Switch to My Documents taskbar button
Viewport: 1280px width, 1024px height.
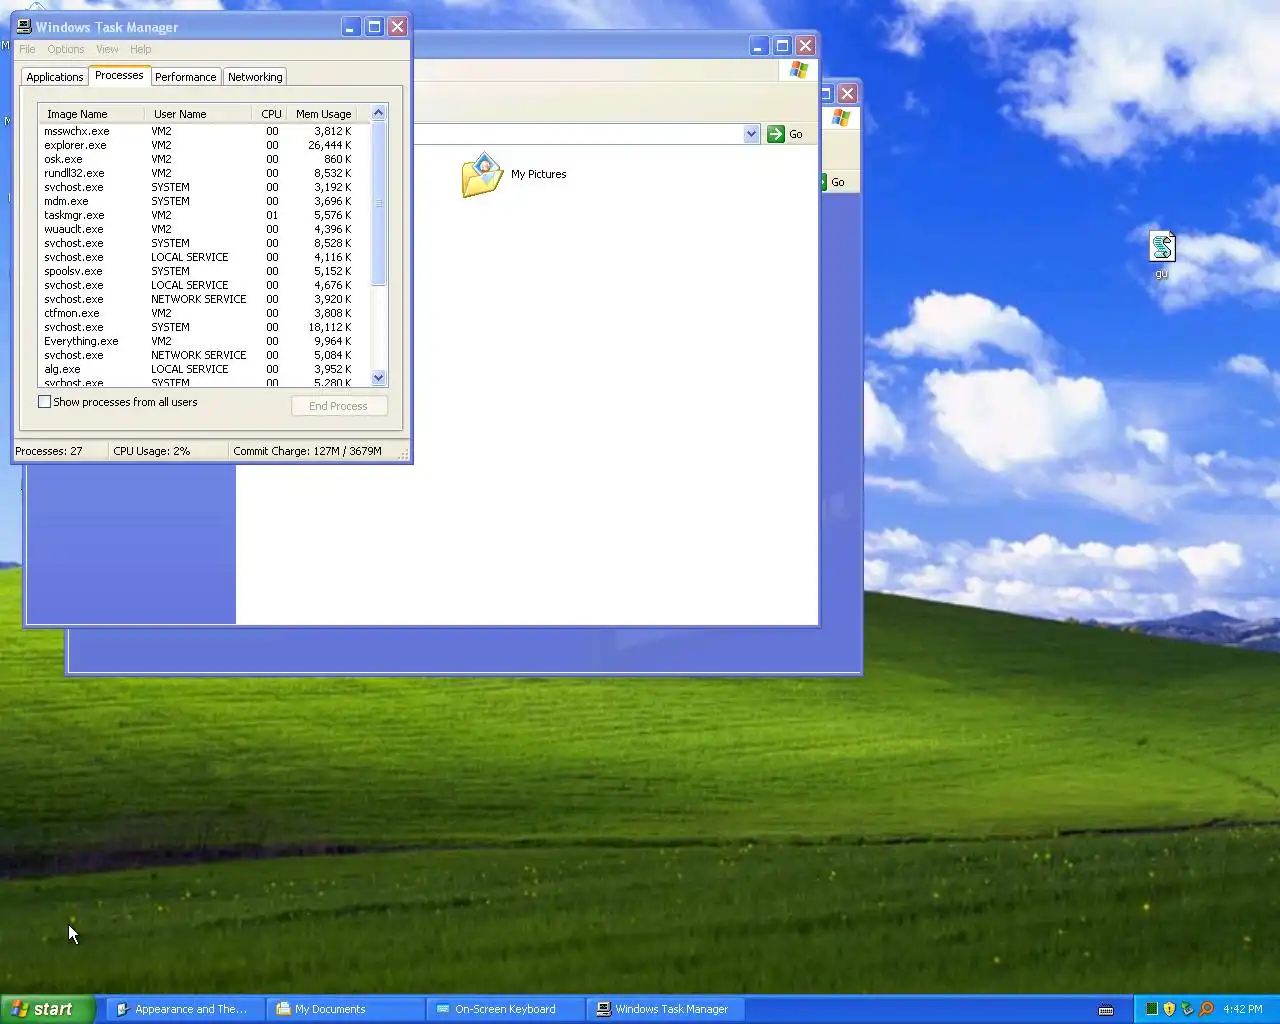click(x=345, y=1009)
